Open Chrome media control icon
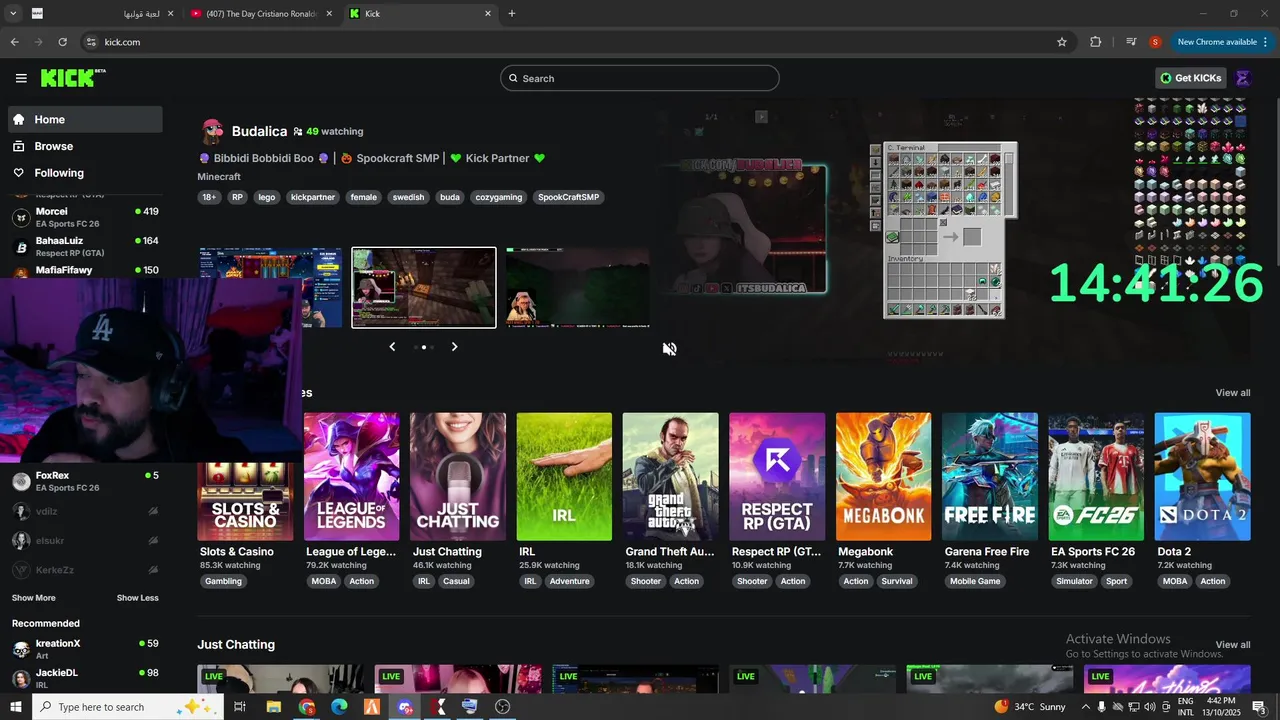 click(1131, 42)
